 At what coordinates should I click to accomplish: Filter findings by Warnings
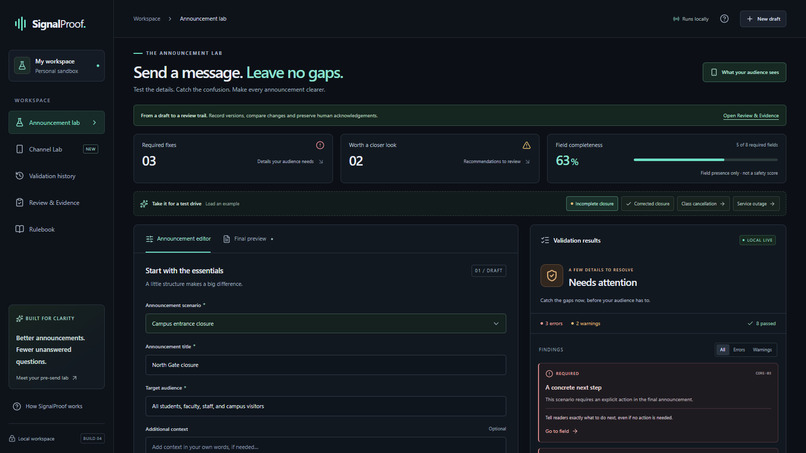click(762, 350)
